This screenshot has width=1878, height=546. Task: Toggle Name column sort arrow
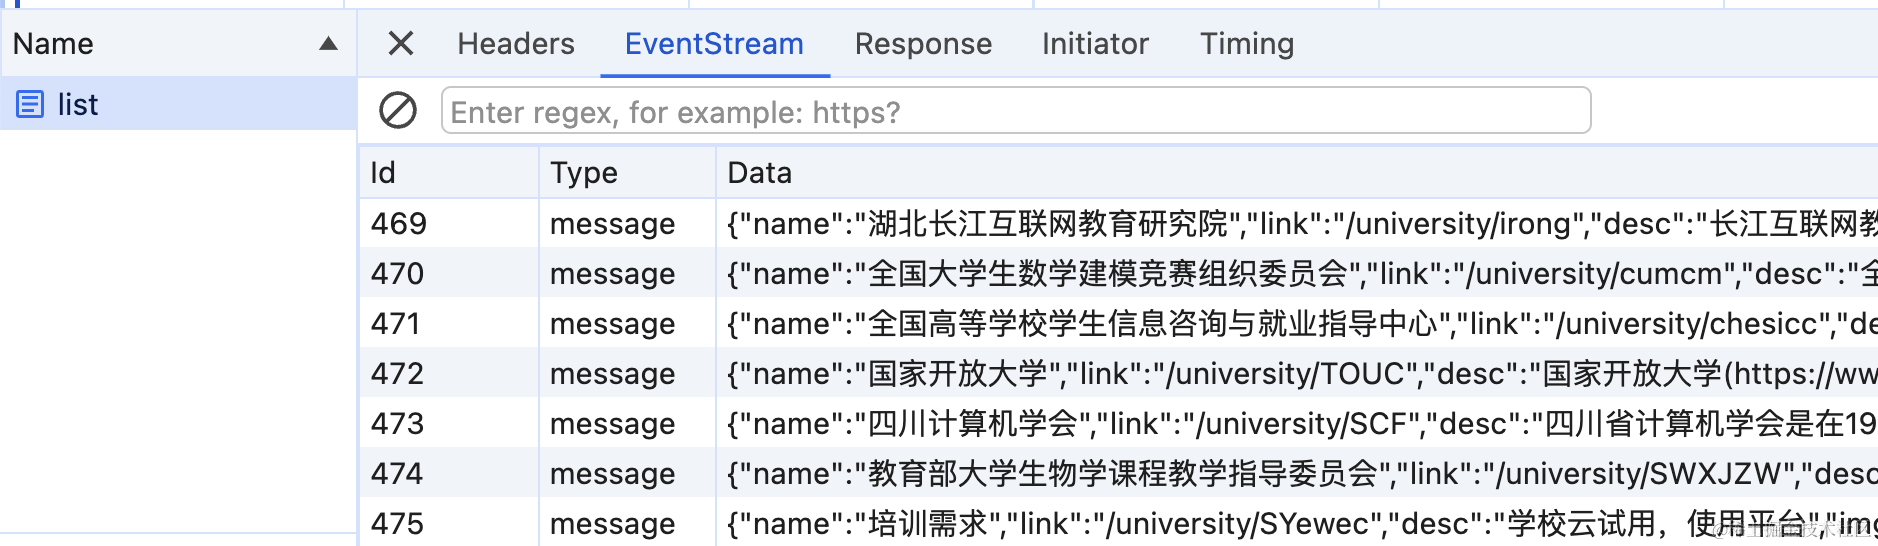(328, 43)
